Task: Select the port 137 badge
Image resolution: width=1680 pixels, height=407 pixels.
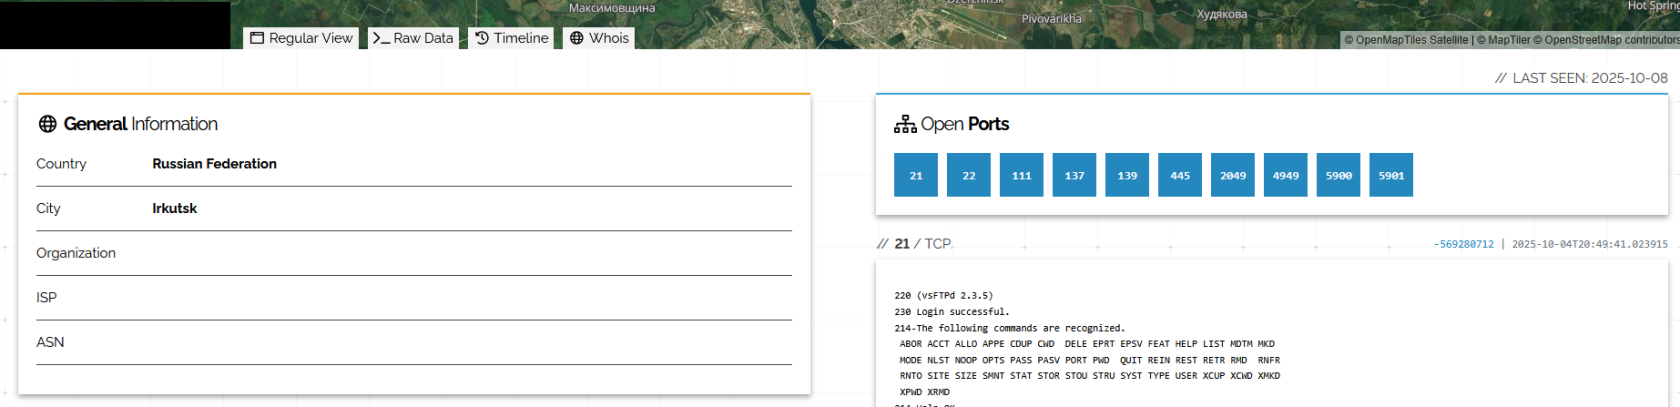Action: click(x=1074, y=175)
